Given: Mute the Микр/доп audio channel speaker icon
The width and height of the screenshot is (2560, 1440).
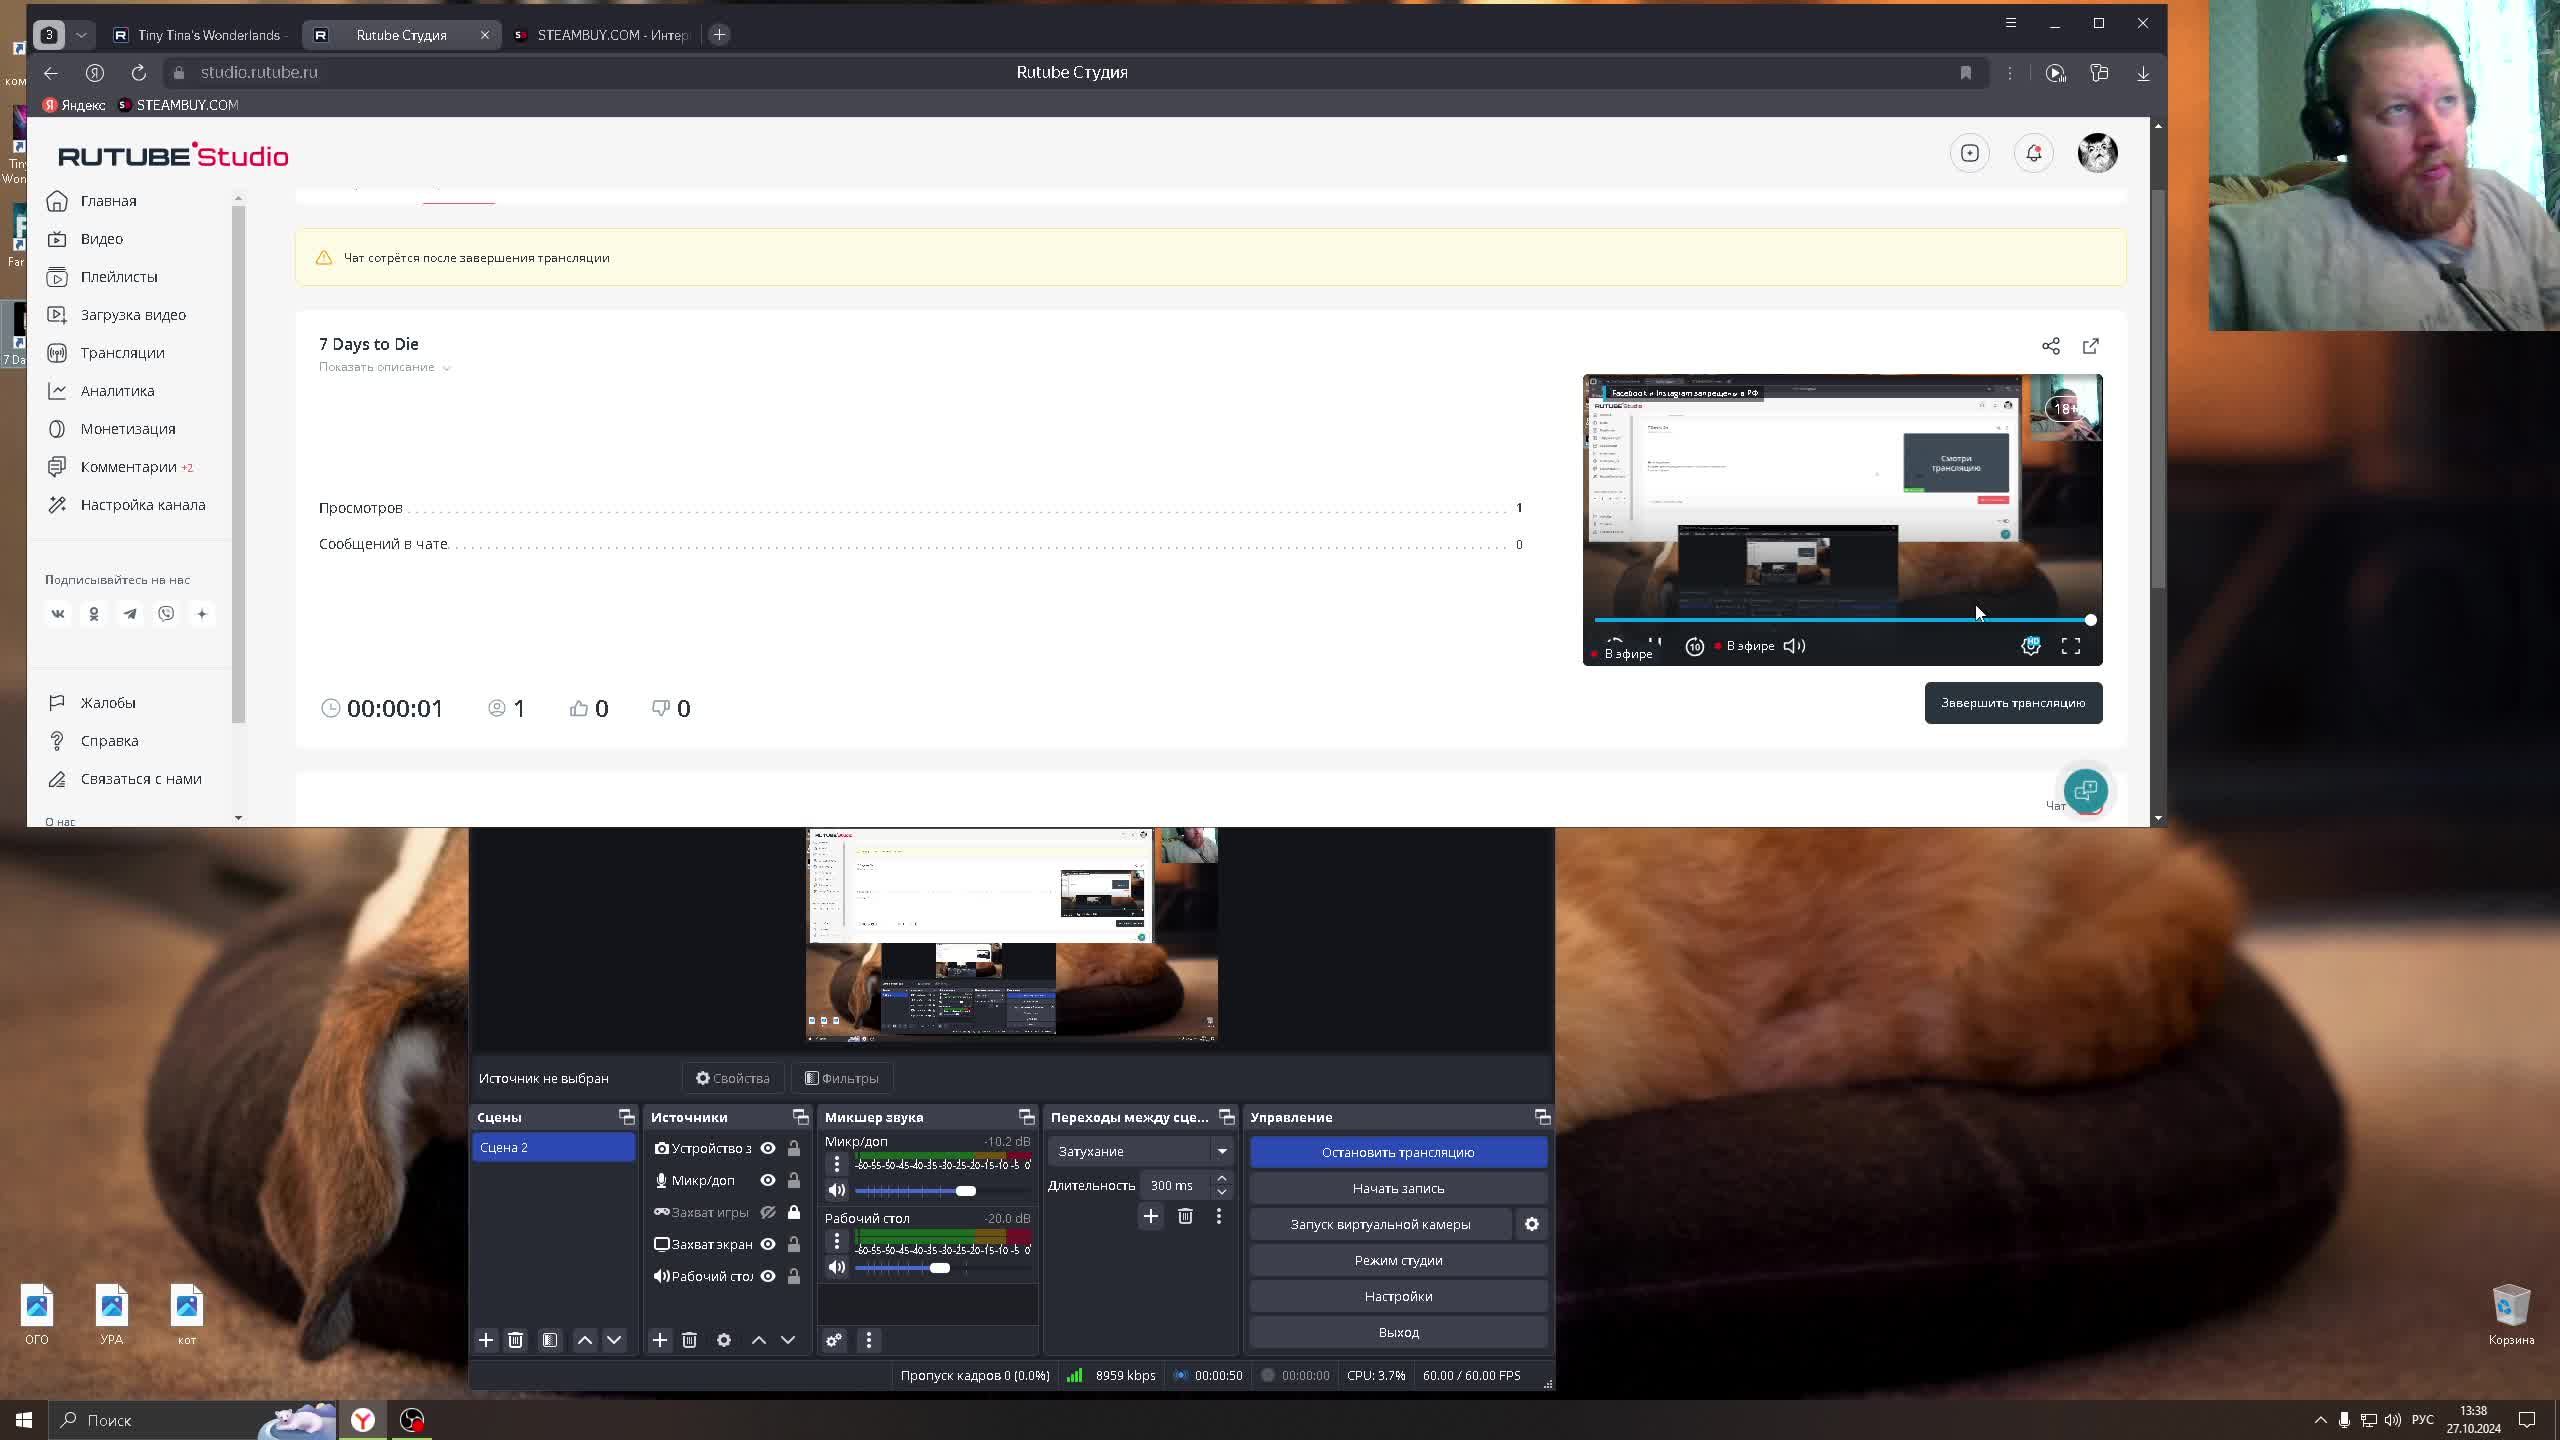Looking at the screenshot, I should click(837, 1190).
